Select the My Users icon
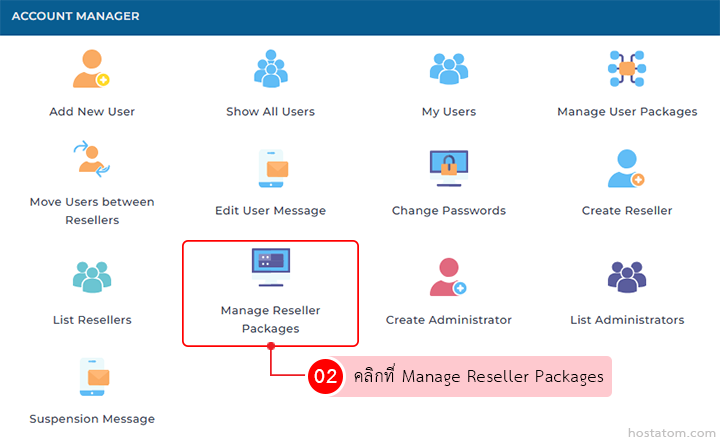 tap(448, 69)
